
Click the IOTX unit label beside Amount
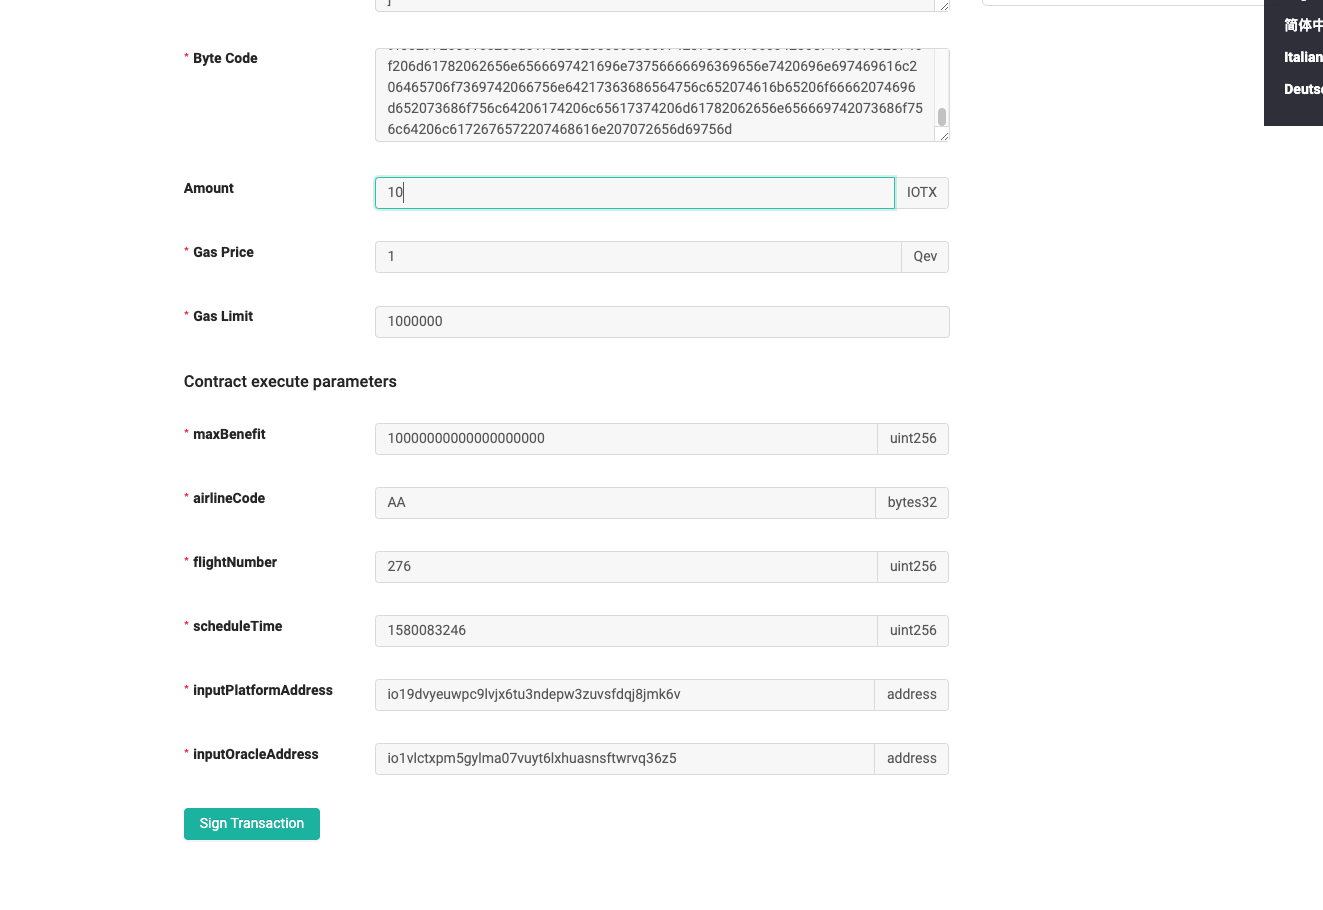(x=921, y=192)
